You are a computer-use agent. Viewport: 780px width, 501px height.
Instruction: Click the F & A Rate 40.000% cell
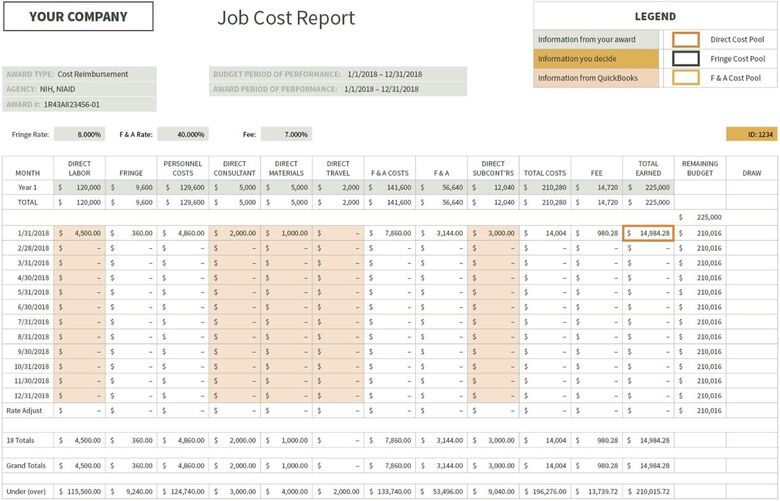pyautogui.click(x=183, y=134)
